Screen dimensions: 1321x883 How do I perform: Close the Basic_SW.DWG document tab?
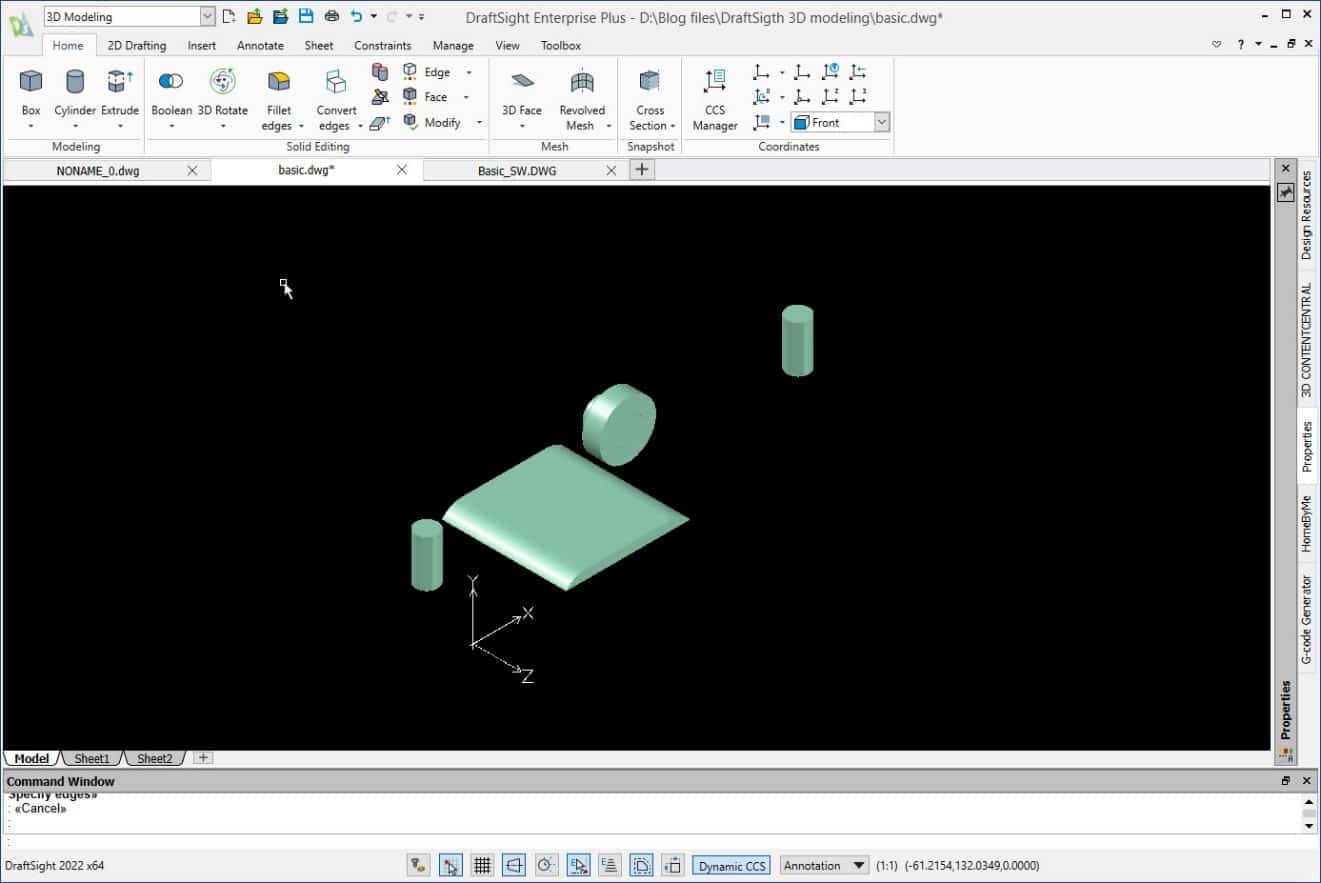(611, 170)
